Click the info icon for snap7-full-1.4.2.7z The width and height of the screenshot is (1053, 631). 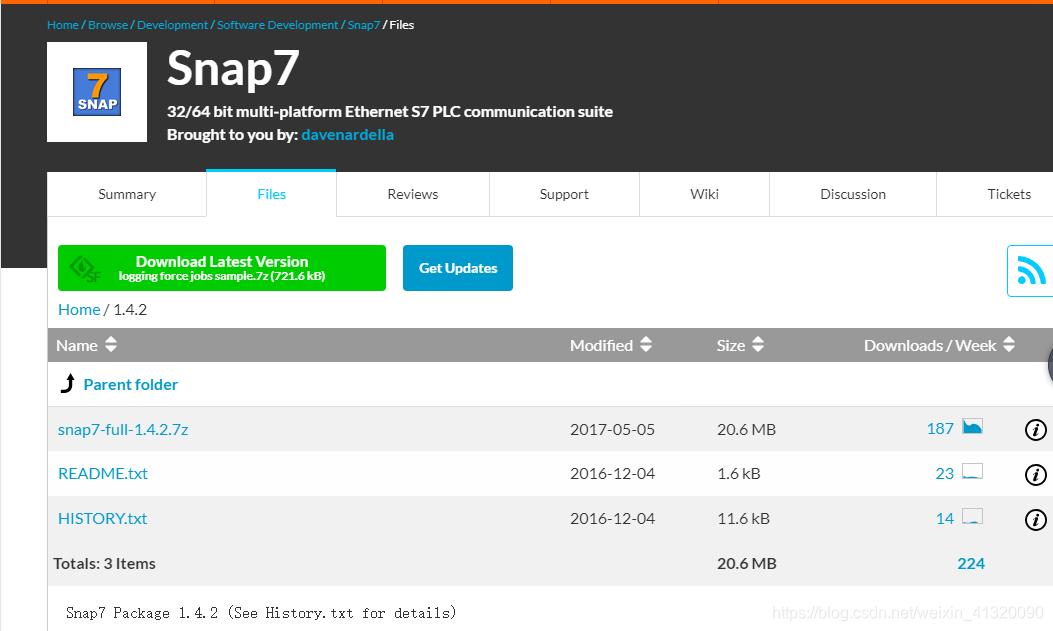pos(1035,430)
